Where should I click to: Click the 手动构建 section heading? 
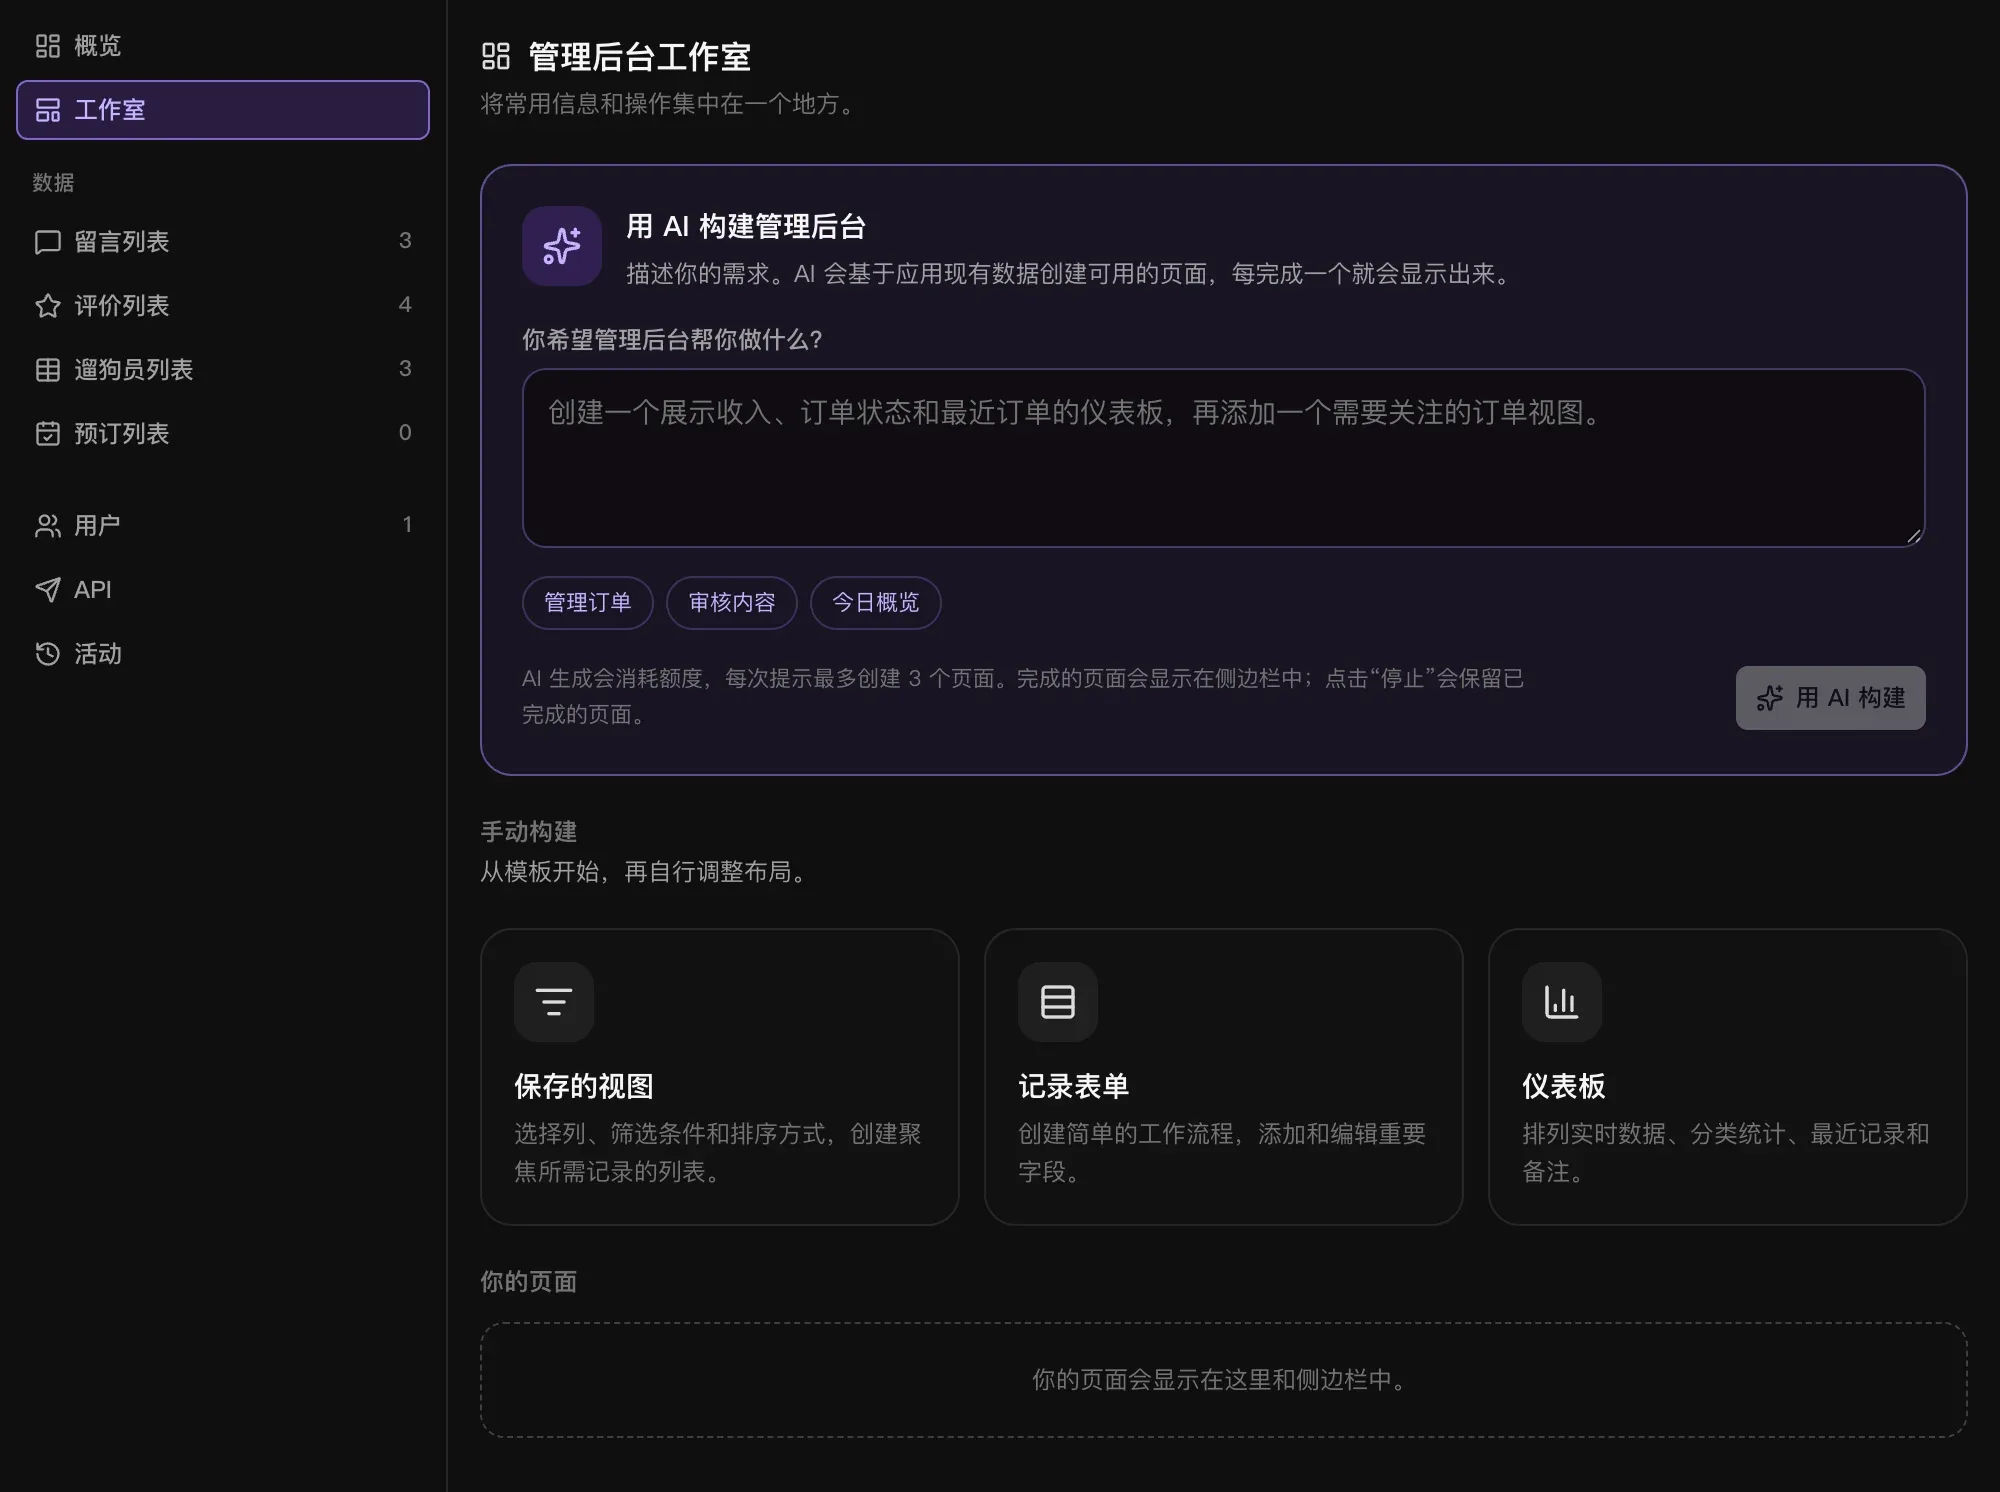529,832
